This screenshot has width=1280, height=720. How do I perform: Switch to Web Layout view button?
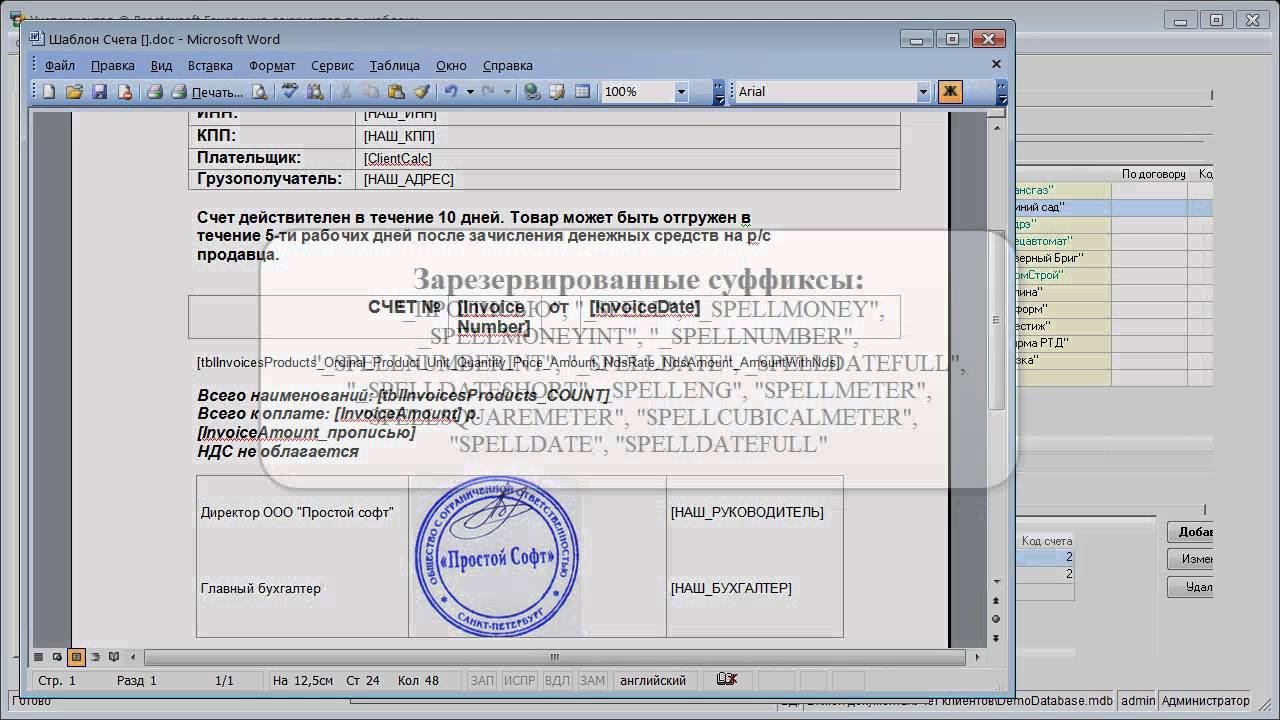[x=57, y=657]
